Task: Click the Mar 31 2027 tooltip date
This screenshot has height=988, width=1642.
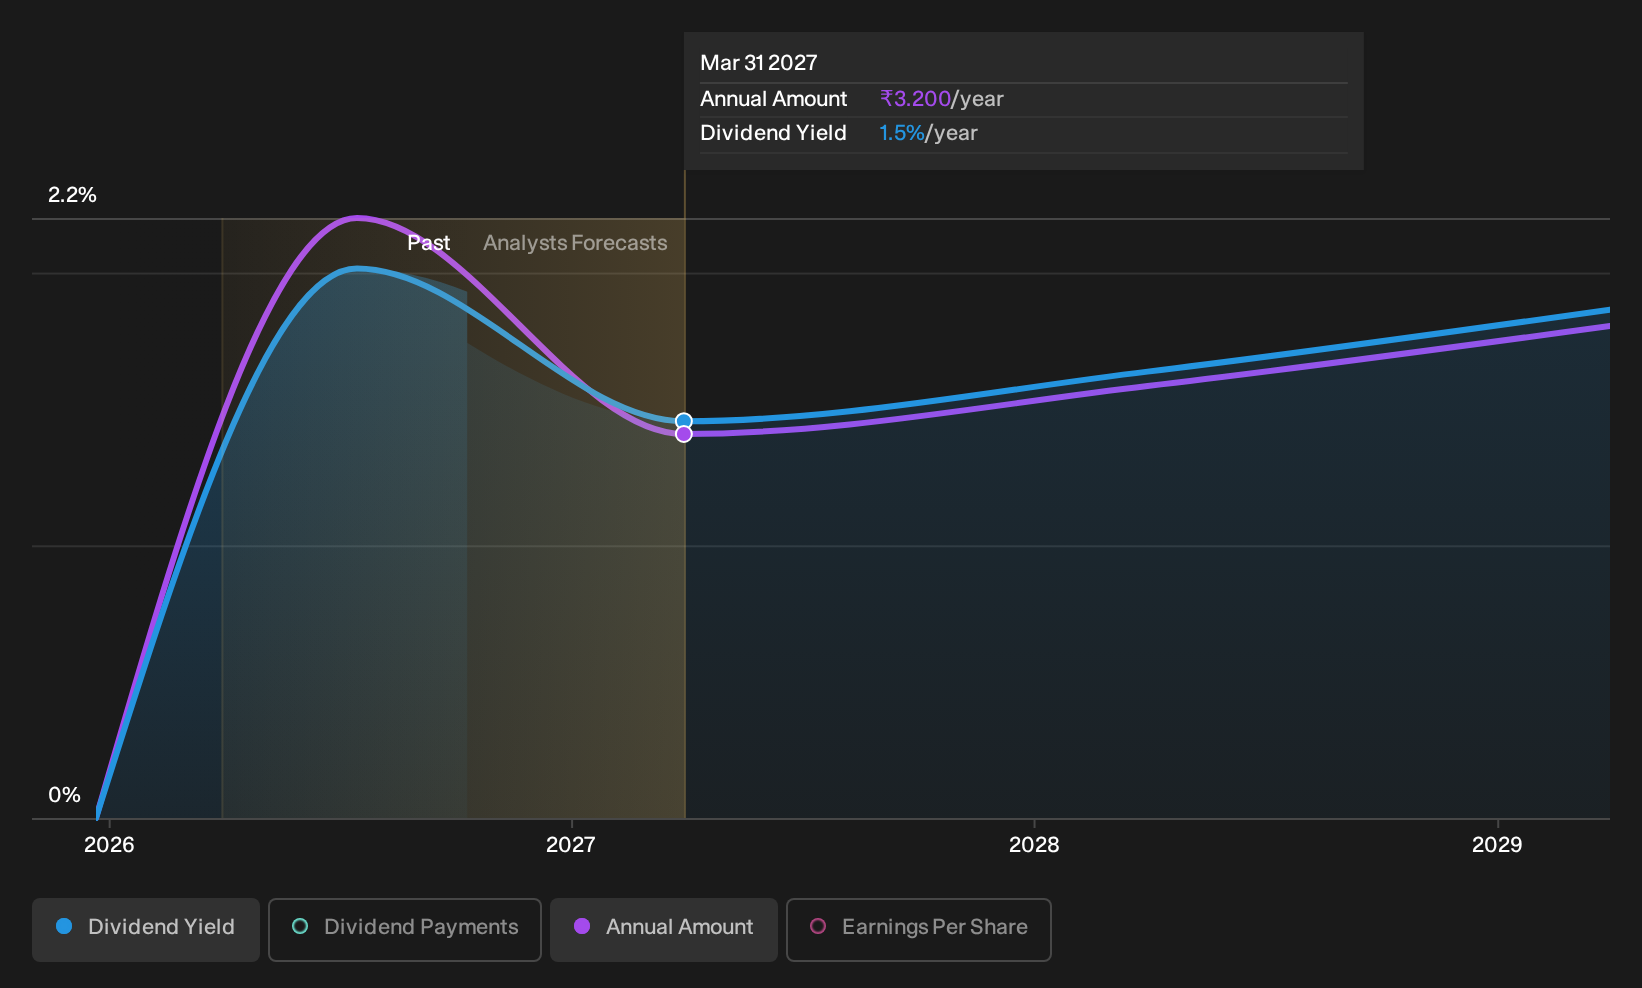Action: click(x=759, y=63)
